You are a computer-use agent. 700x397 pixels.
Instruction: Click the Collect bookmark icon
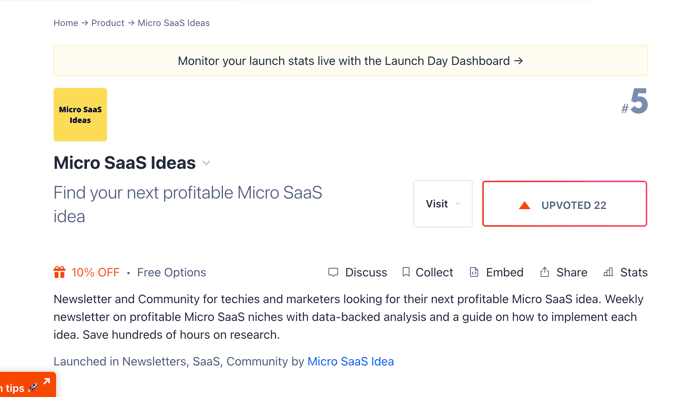click(406, 272)
